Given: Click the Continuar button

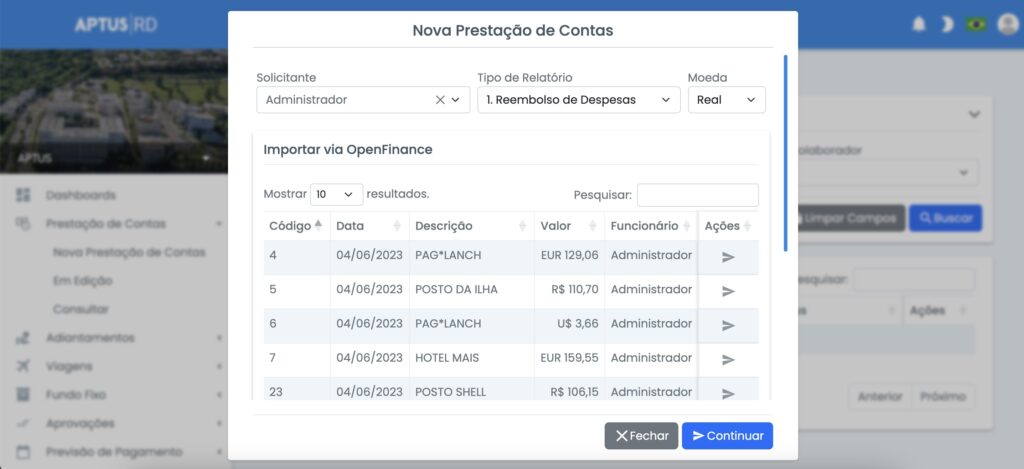Looking at the screenshot, I should pos(727,436).
